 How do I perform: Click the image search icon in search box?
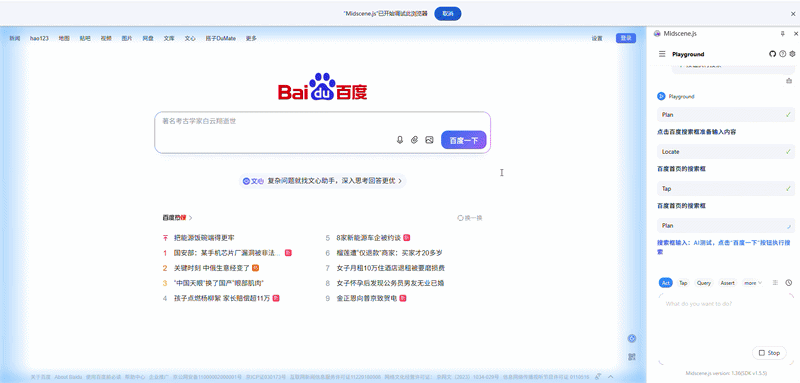[x=430, y=140]
